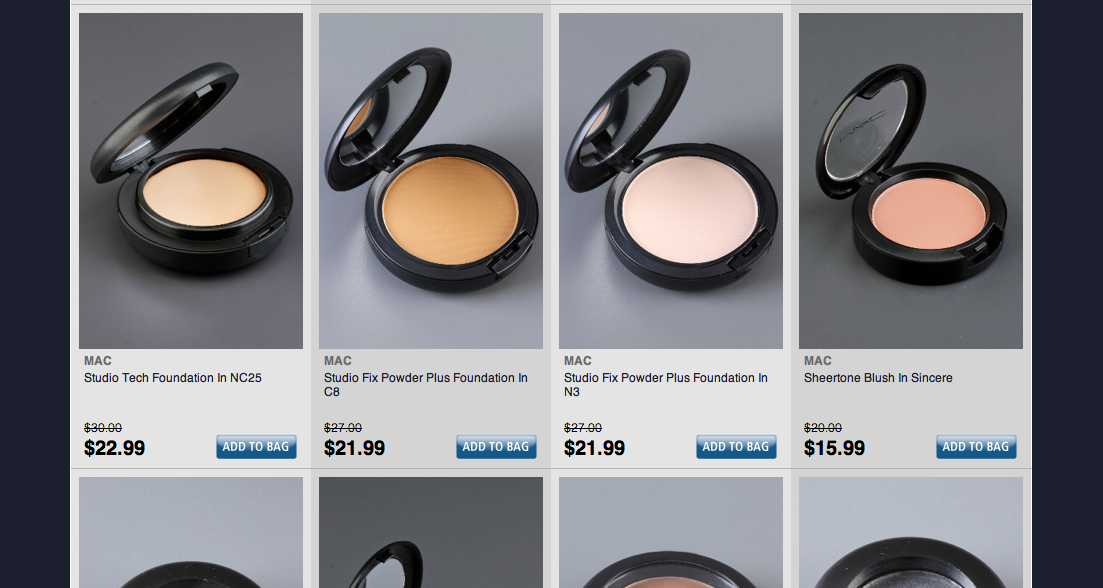Open first product thumbnail in second row
This screenshot has width=1103, height=588.
click(x=191, y=532)
